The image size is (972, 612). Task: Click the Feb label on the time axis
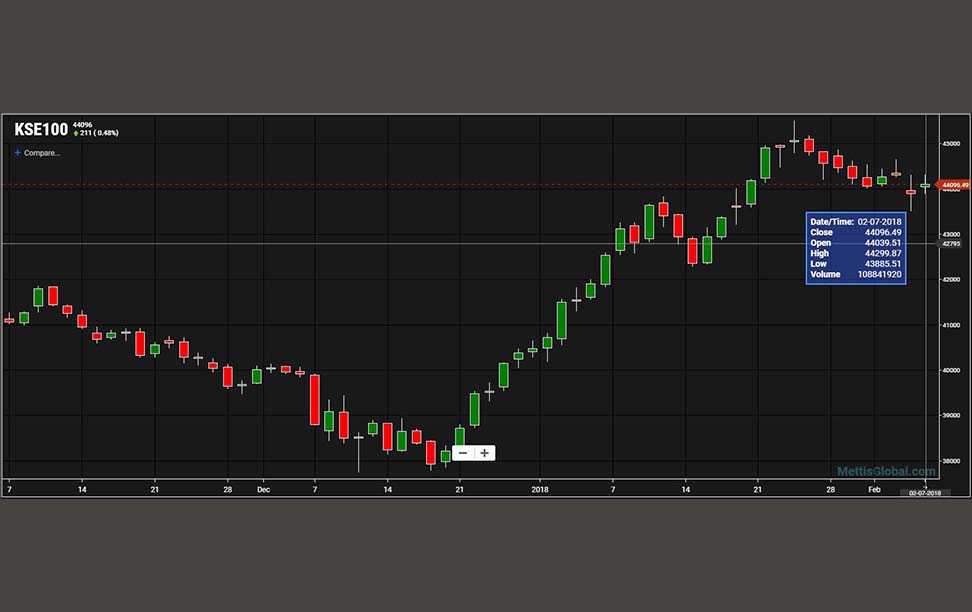[874, 489]
